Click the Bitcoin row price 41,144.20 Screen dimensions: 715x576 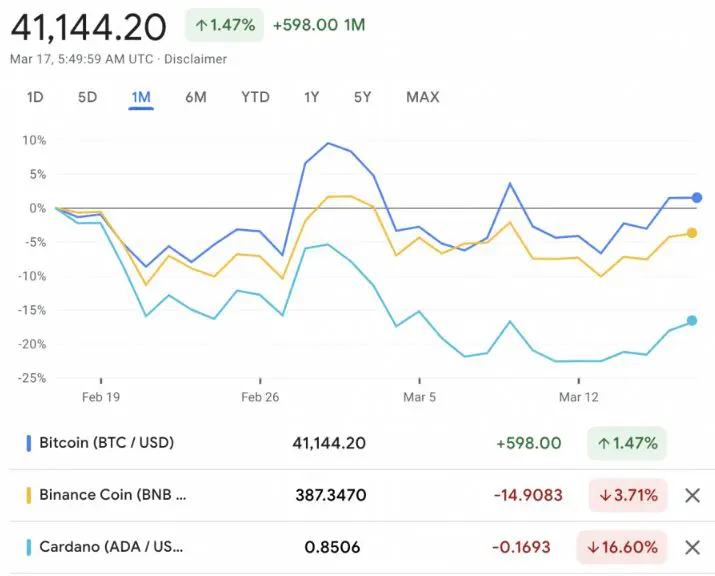329,443
